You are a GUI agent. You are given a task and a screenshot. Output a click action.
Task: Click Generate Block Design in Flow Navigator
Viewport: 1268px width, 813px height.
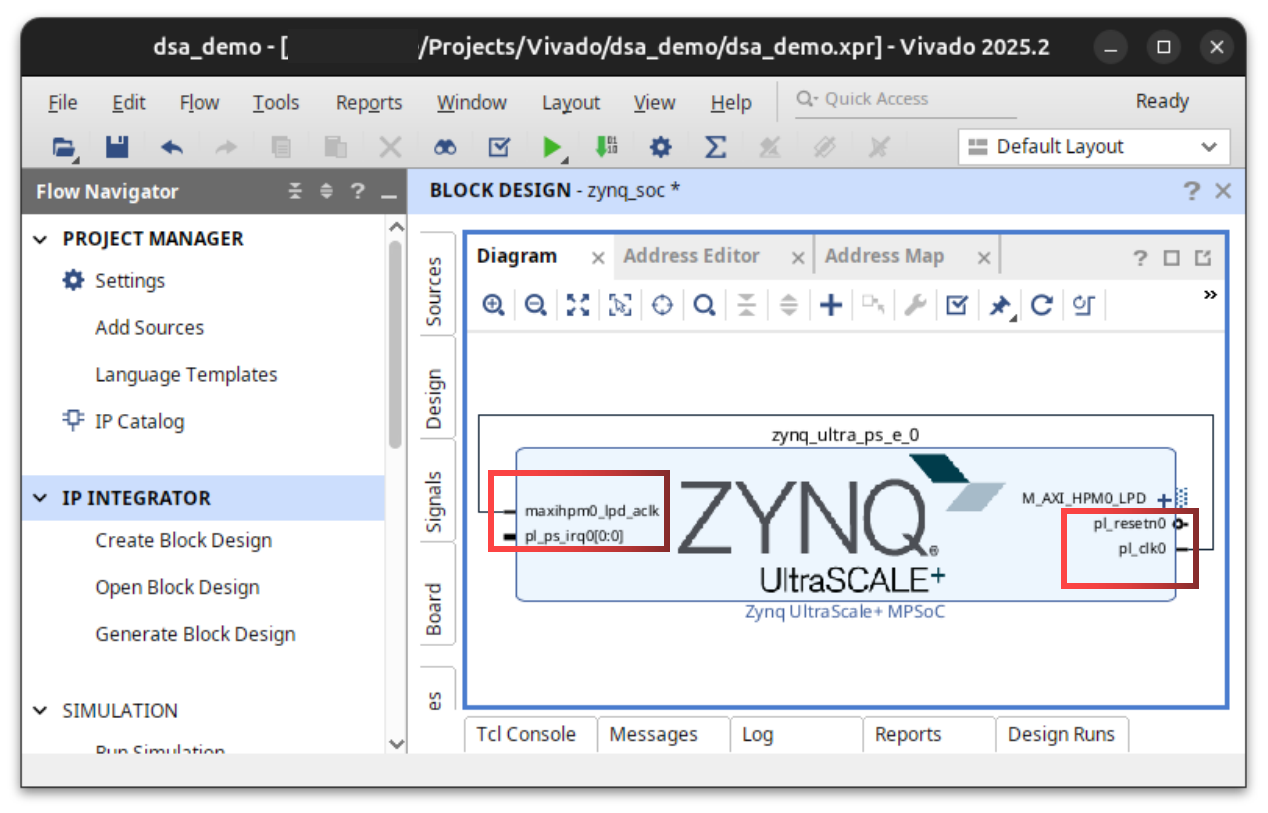[195, 634]
